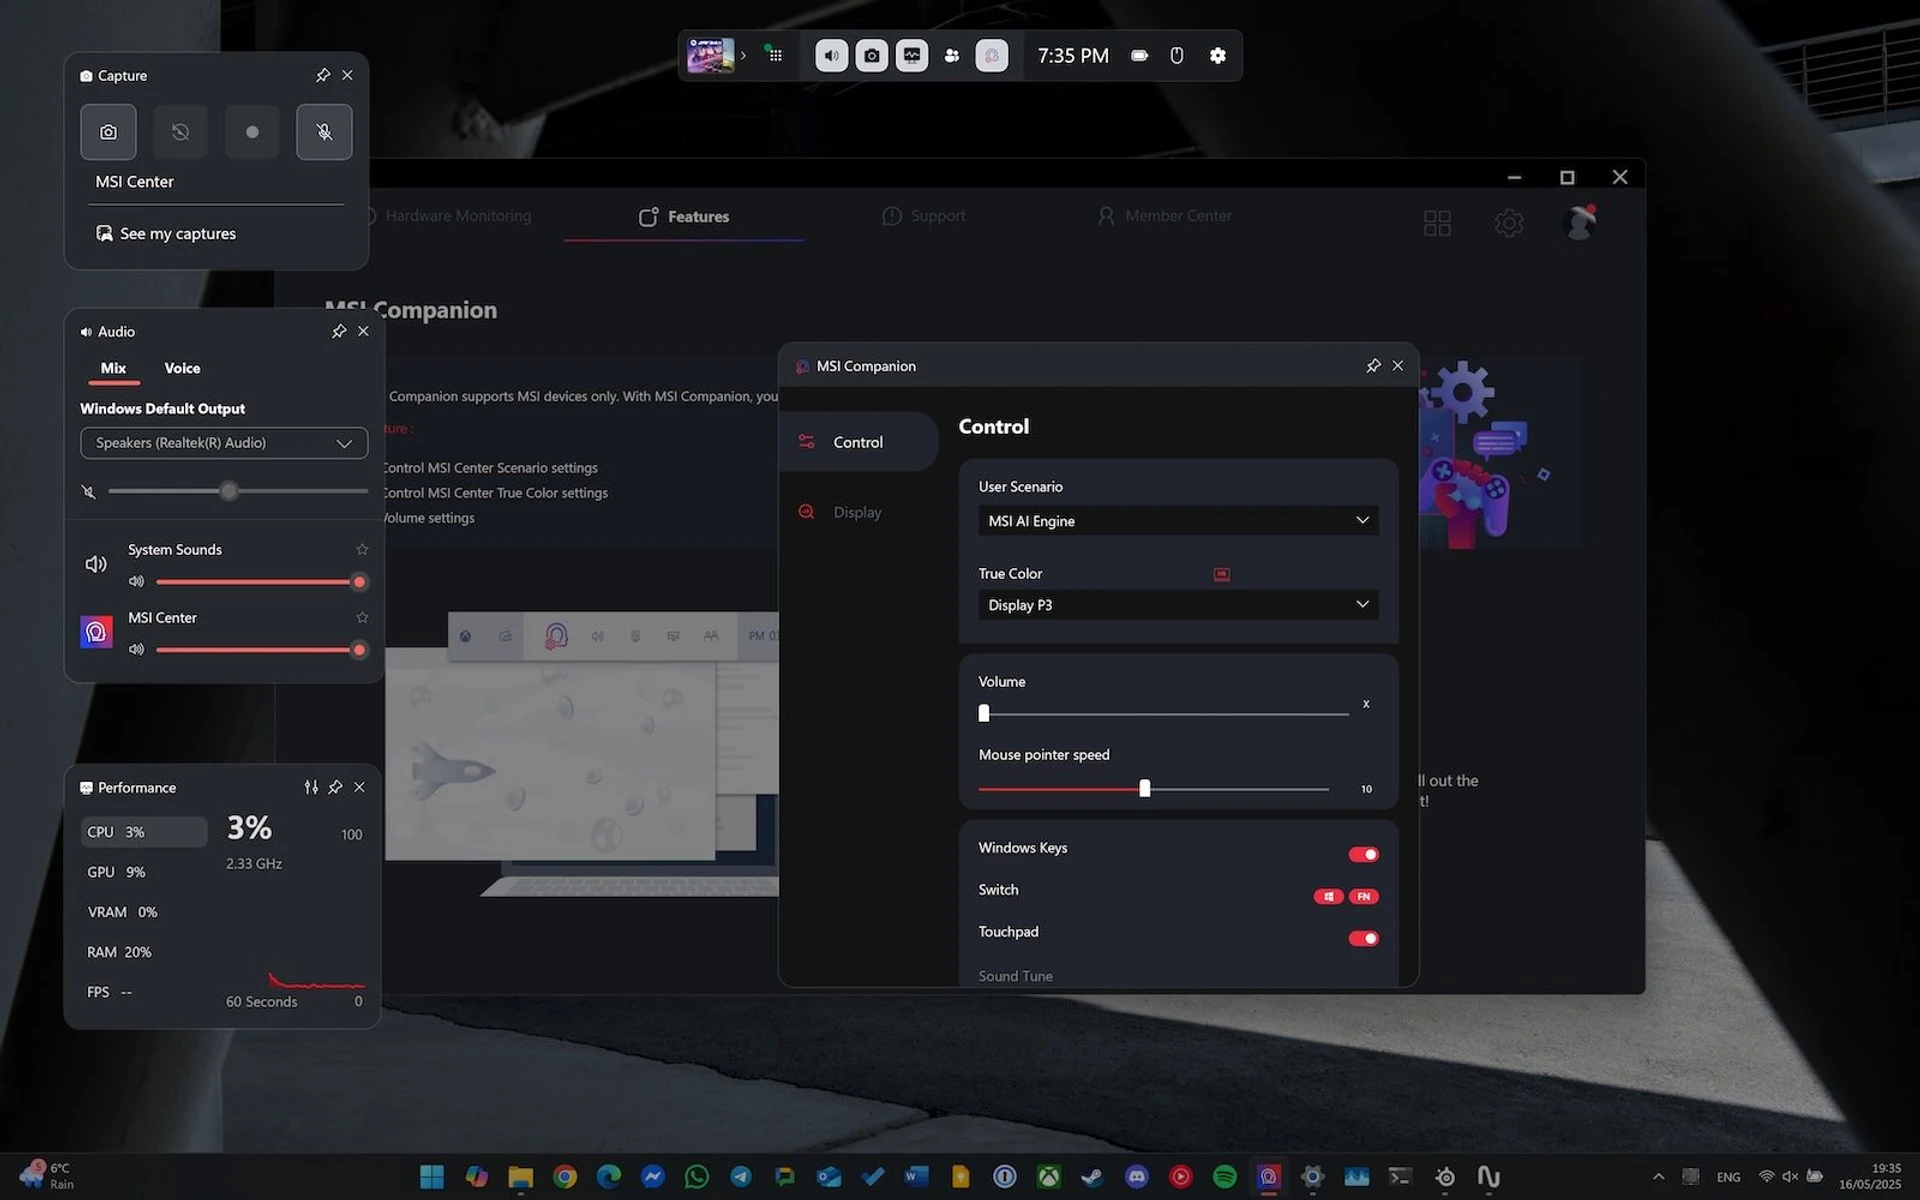Toggle the Touchpad switch
Viewport: 1920px width, 1200px height.
click(x=1363, y=938)
